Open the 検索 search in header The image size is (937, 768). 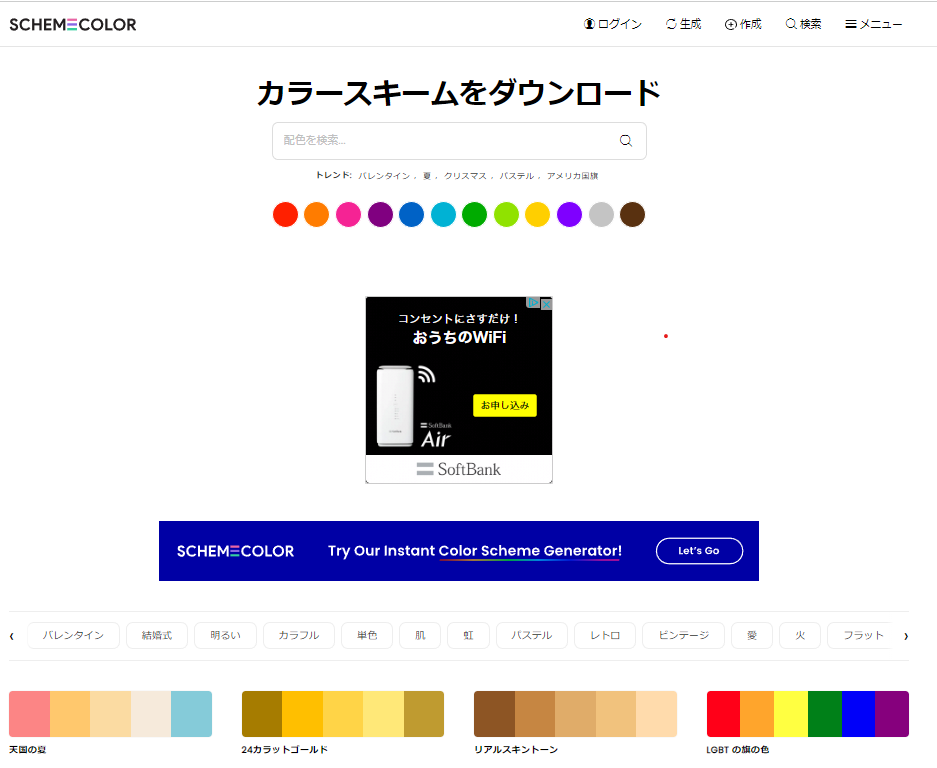[x=804, y=24]
